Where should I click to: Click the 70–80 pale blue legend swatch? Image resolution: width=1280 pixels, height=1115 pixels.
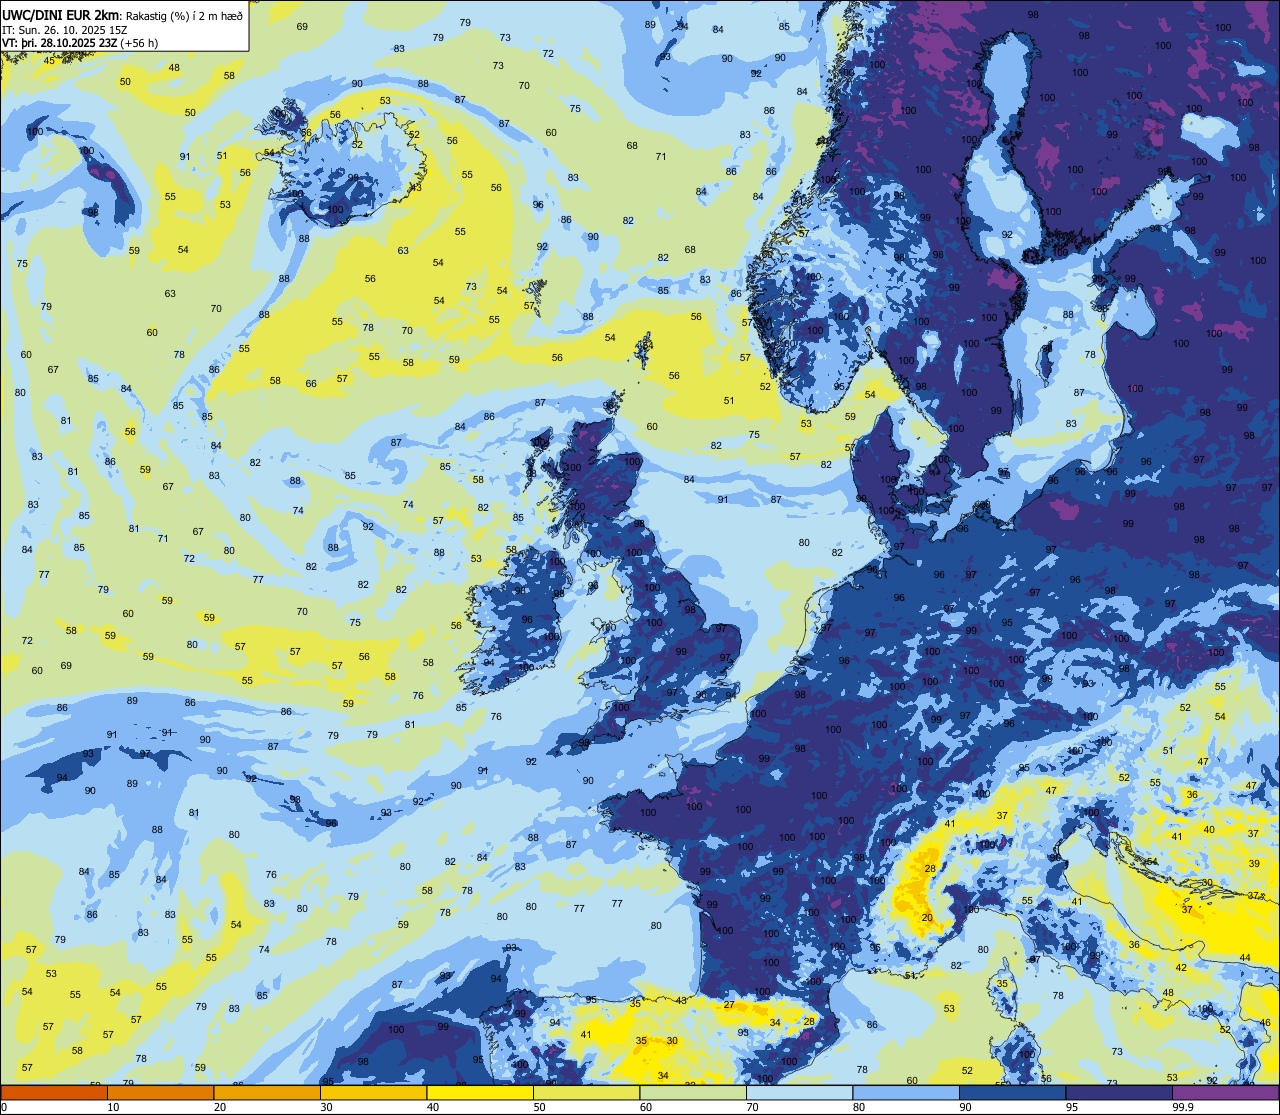pyautogui.click(x=799, y=1092)
